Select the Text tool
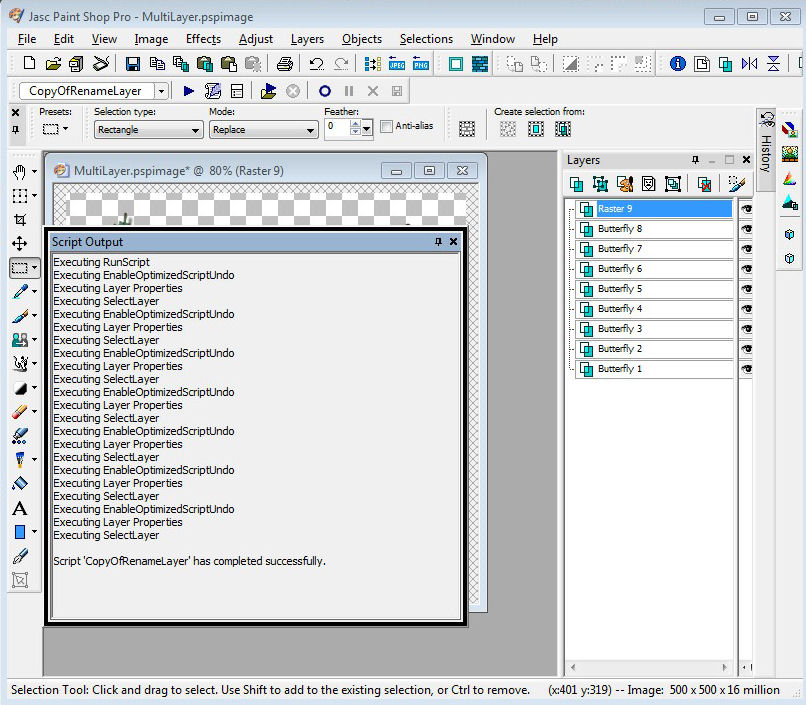Viewport: 806px width, 705px height. pyautogui.click(x=19, y=508)
